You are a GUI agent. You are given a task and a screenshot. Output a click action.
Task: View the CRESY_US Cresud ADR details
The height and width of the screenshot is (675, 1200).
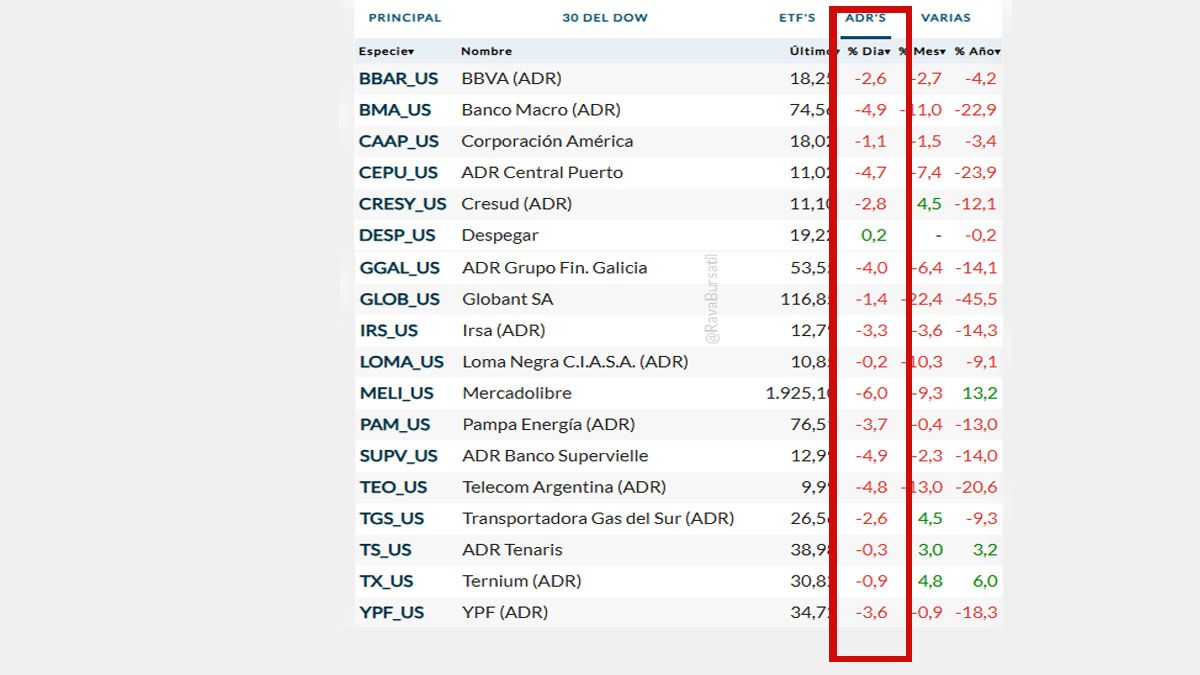(402, 204)
